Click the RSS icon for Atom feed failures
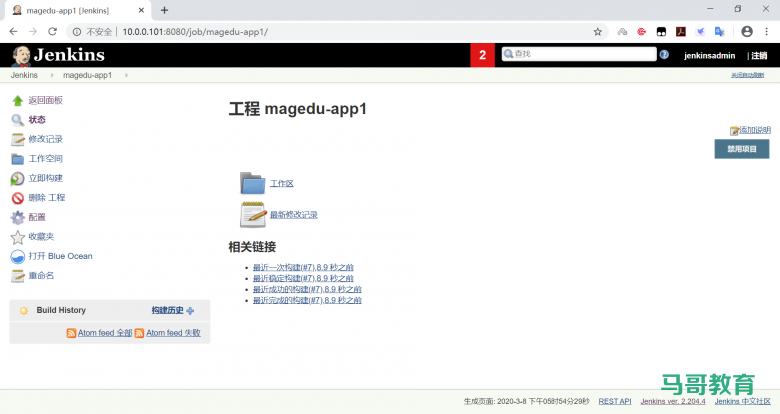 click(139, 333)
